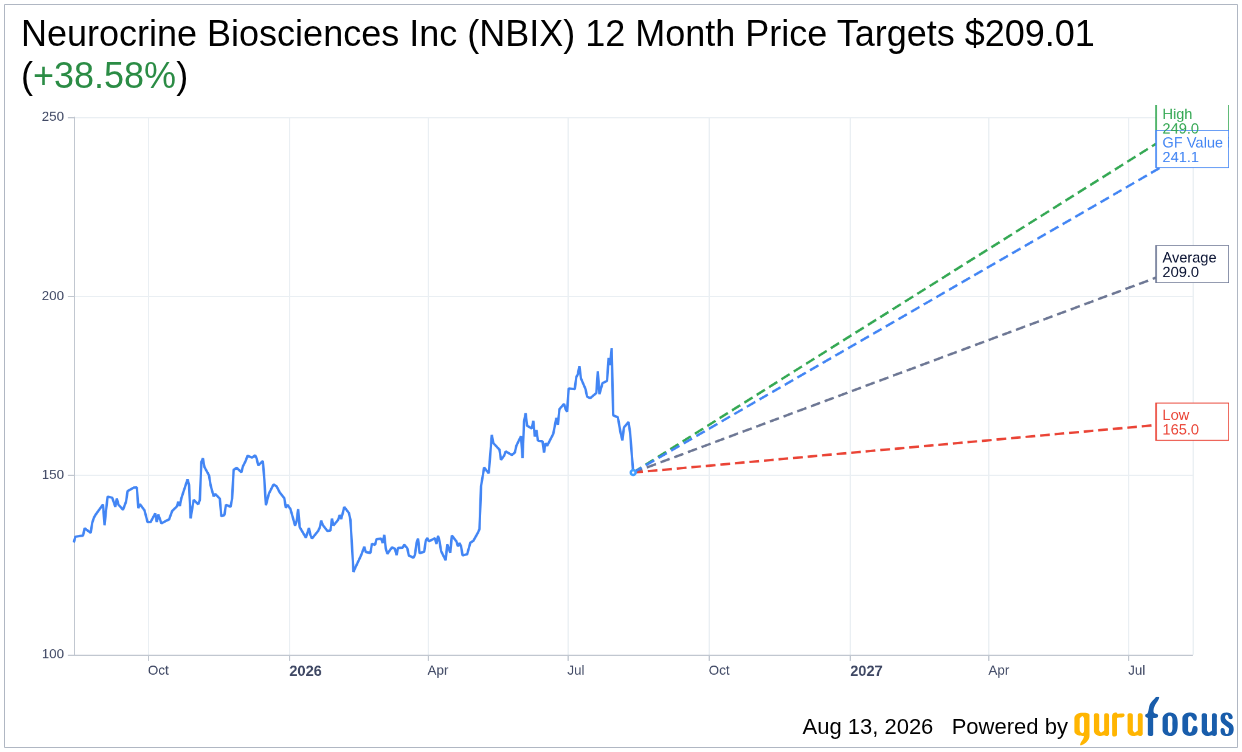Screen dimensions: 1242x752
Task: Click the Aug 13, 2026 date text
Action: pos(867,727)
